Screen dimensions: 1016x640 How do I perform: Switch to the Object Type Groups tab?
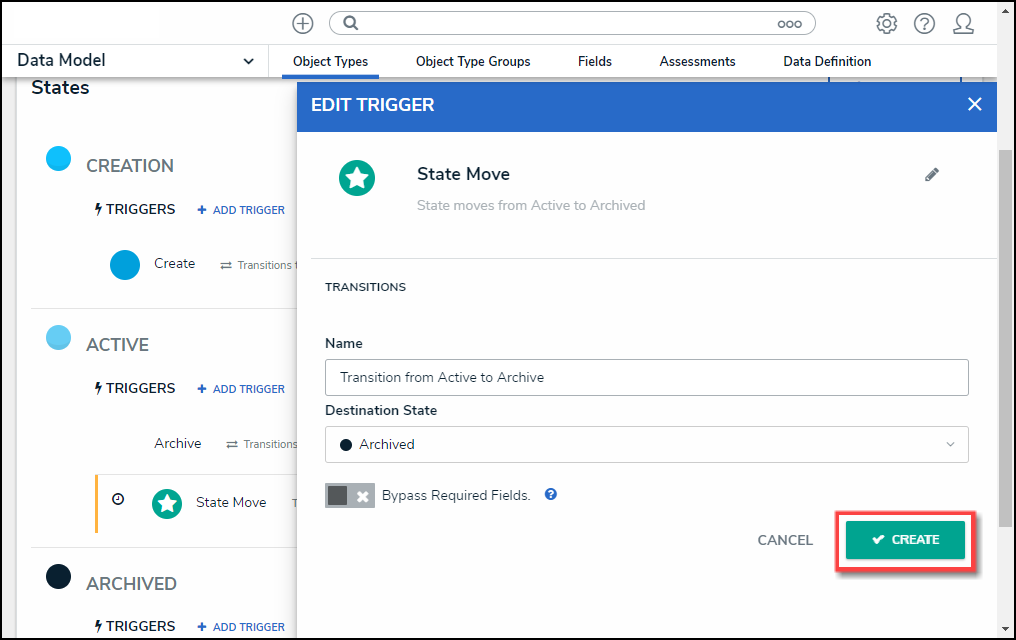point(473,61)
